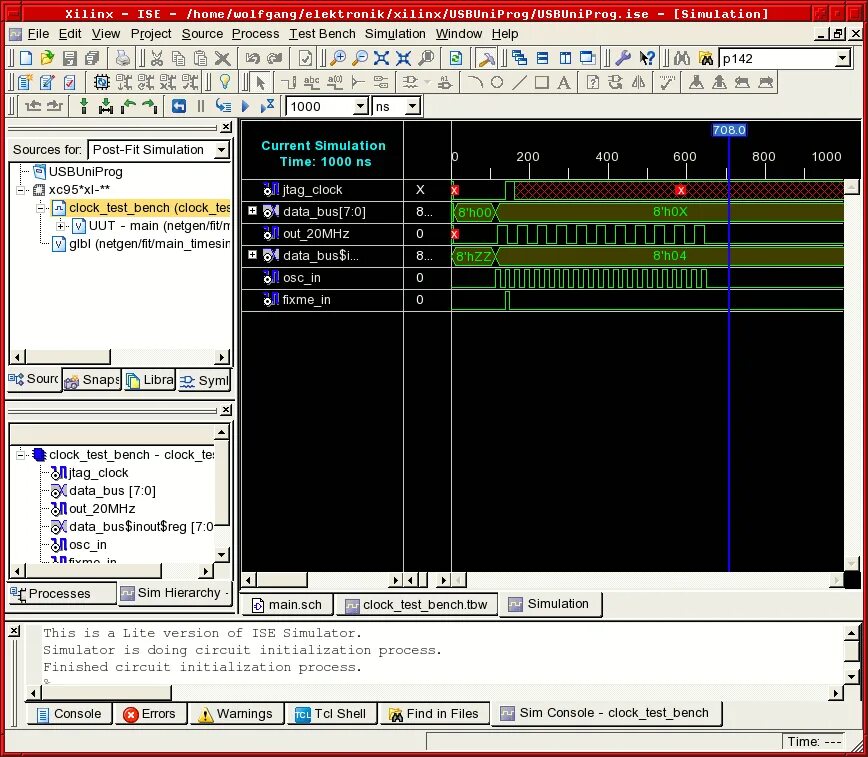Image resolution: width=868 pixels, height=757 pixels.
Task: Collapse the xc95*xl-** device node
Action: (x=20, y=190)
